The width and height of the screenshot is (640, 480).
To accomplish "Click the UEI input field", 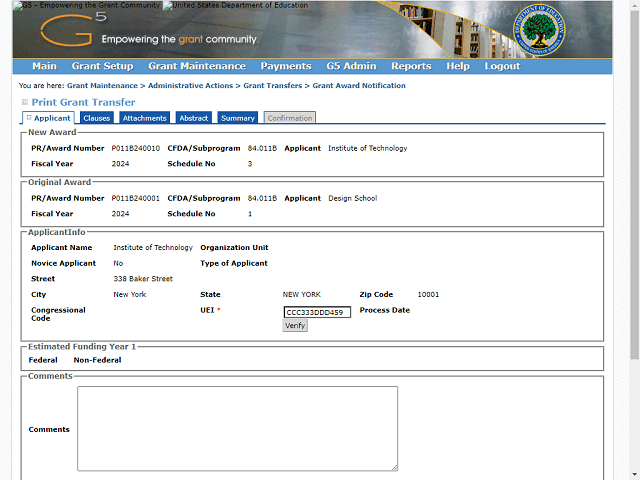I will pos(317,312).
